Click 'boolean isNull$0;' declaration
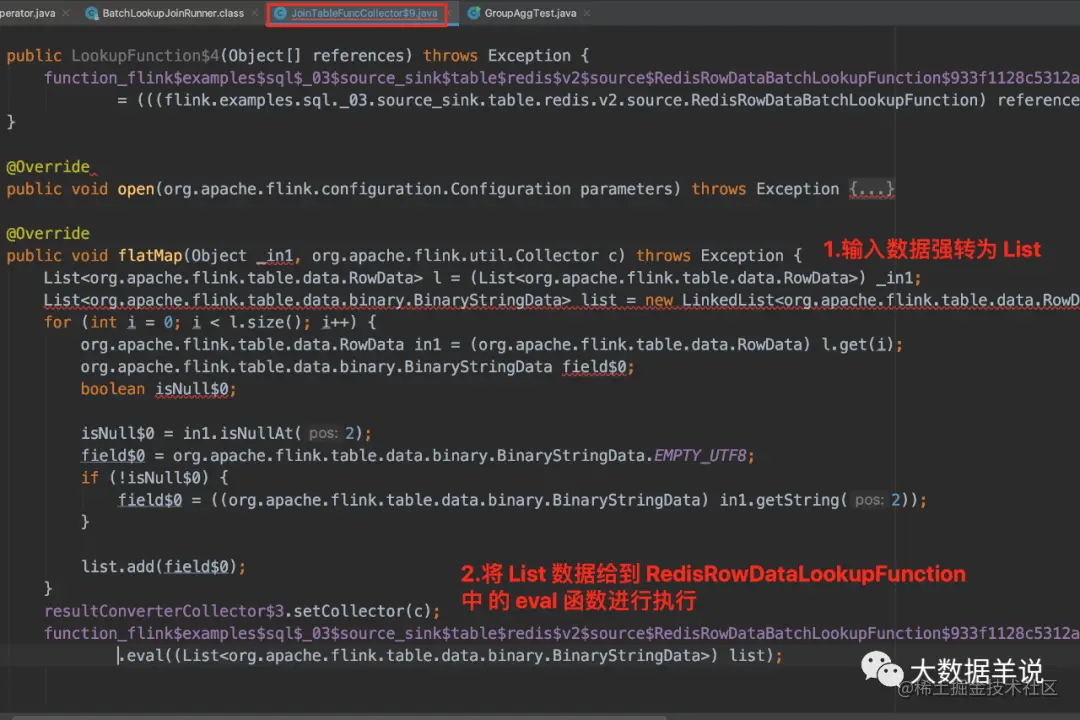 pyautogui.click(x=158, y=389)
